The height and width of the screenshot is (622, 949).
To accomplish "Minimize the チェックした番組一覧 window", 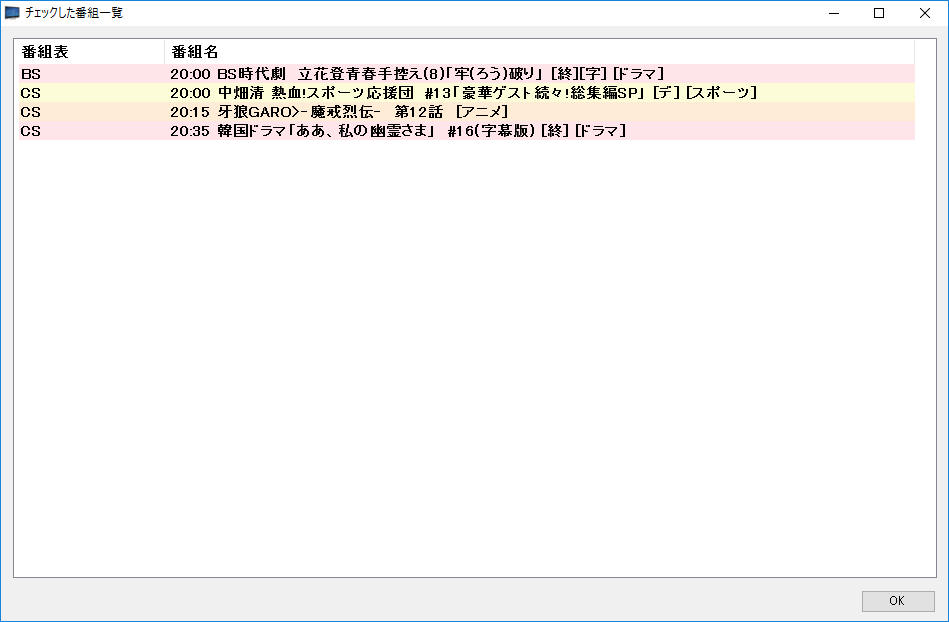I will point(834,13).
